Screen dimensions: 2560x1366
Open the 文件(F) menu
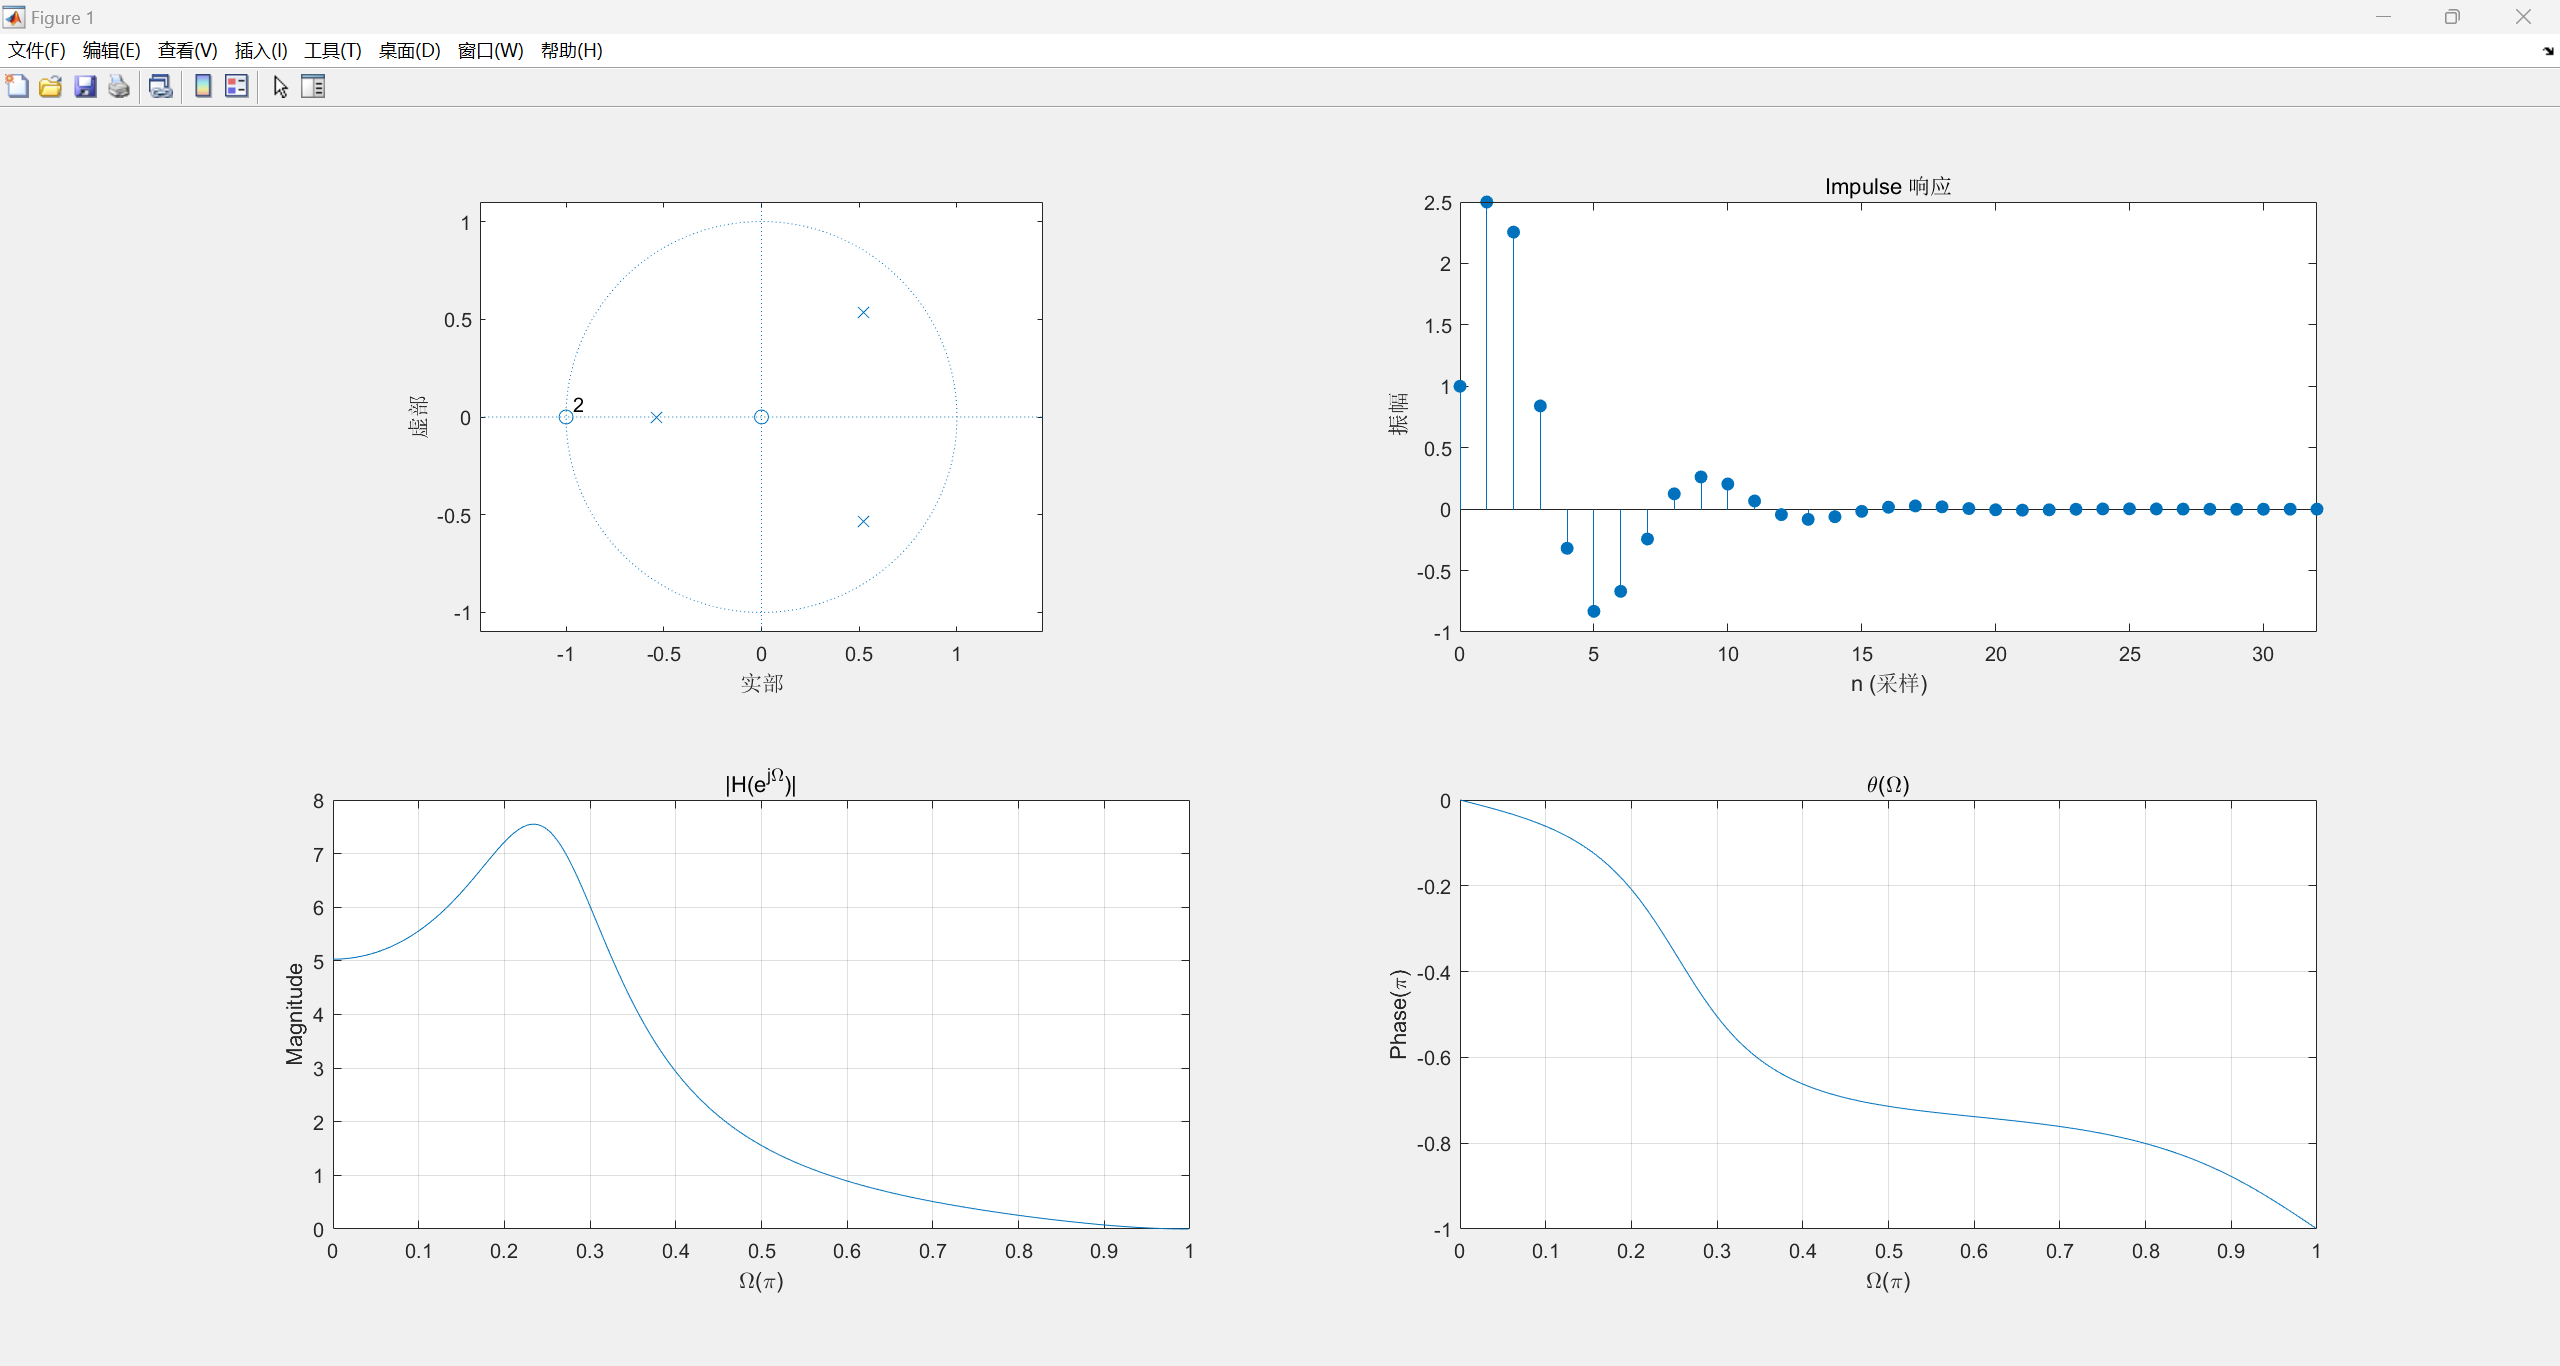[37, 51]
